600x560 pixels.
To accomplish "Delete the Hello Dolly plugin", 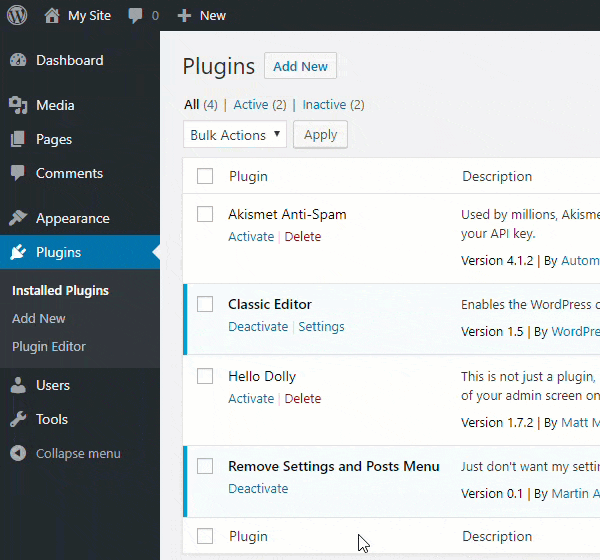I will pos(303,398).
